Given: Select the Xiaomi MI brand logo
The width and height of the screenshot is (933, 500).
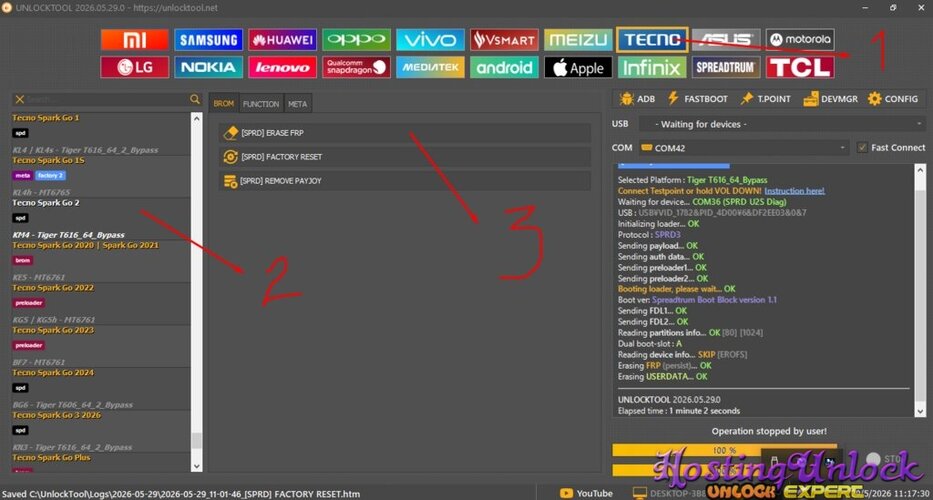Looking at the screenshot, I should coord(134,40).
